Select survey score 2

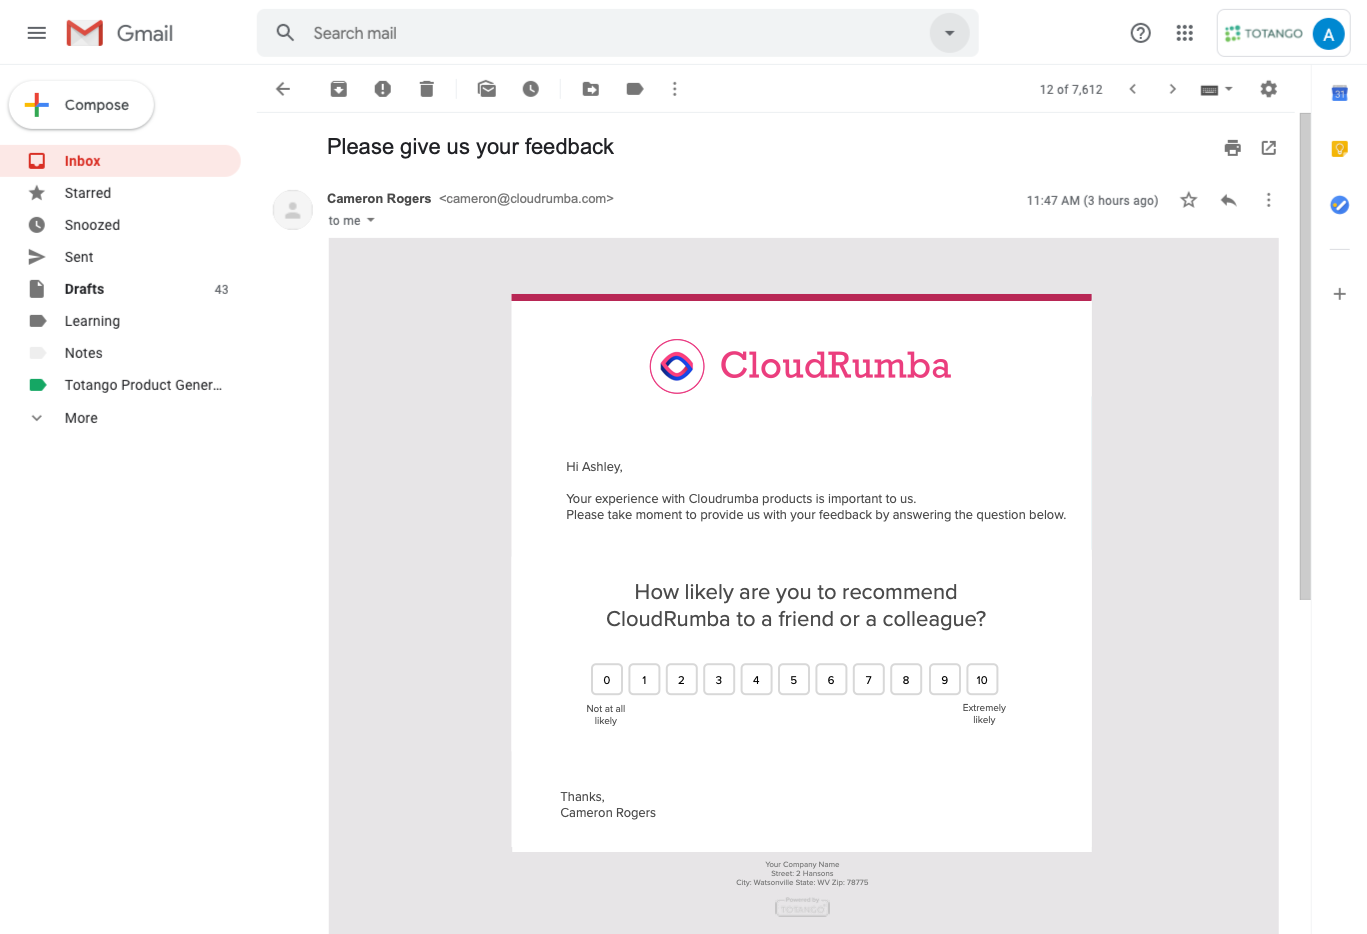point(682,680)
